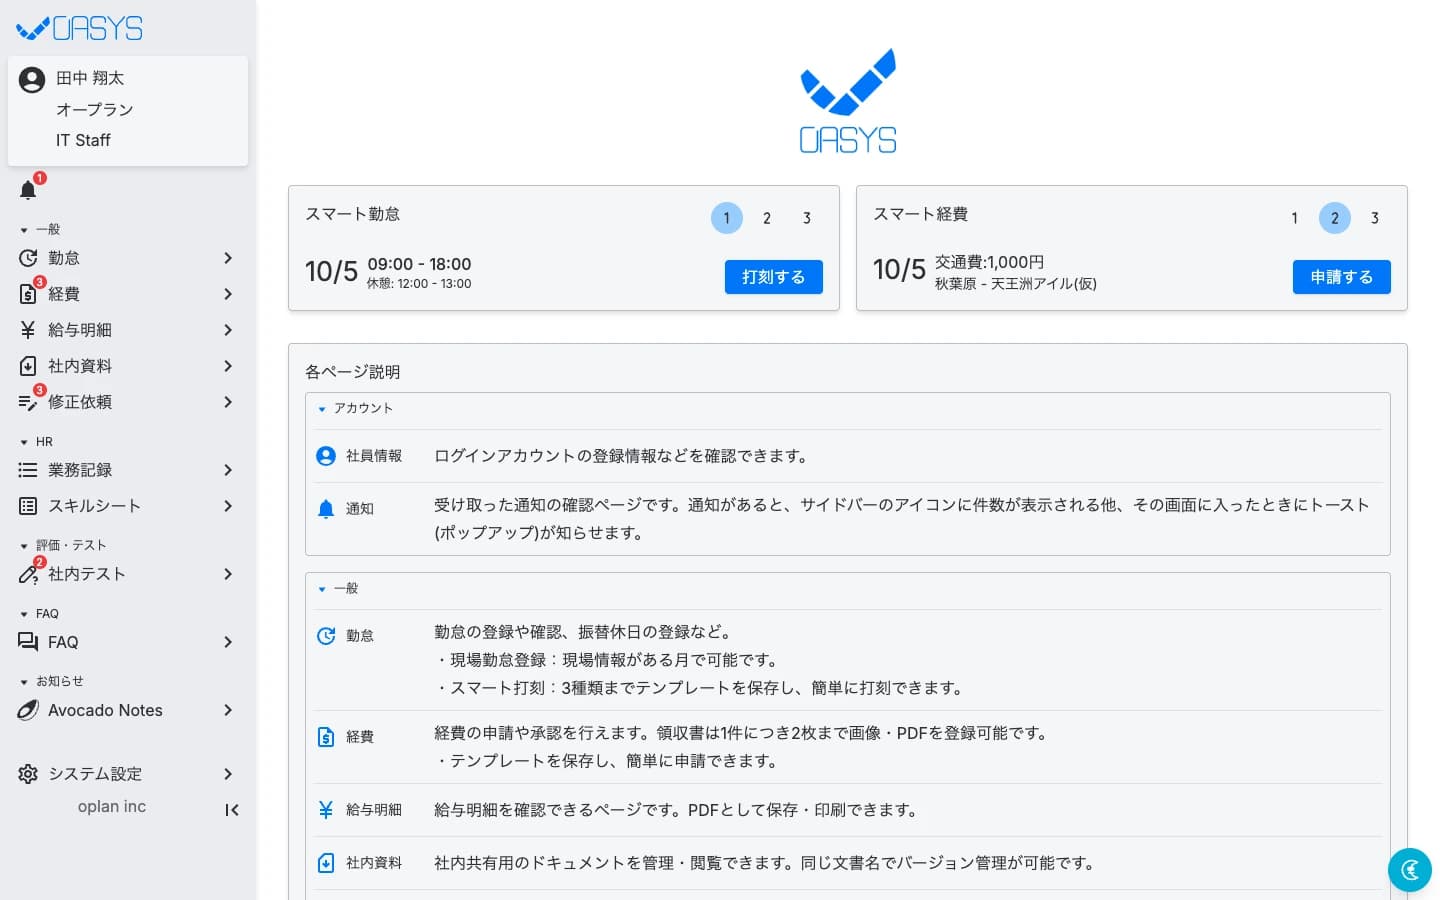
Task: Select template 2 in スマート経費
Action: (x=1335, y=218)
